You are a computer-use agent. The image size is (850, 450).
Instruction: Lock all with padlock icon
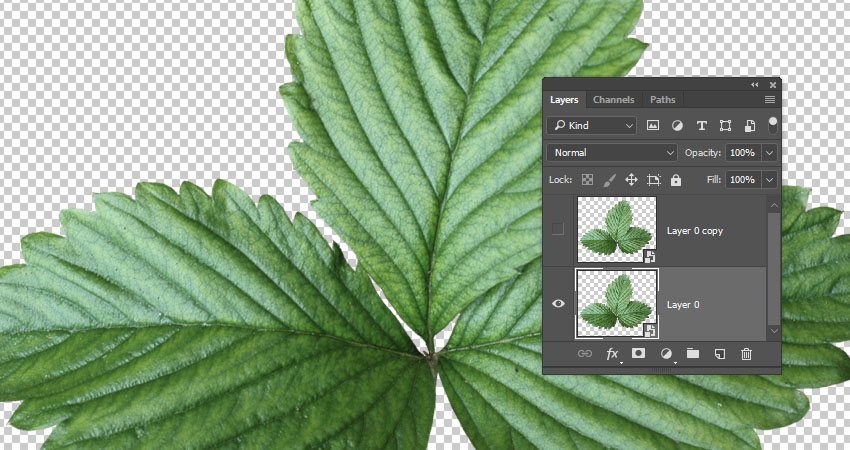tap(675, 180)
